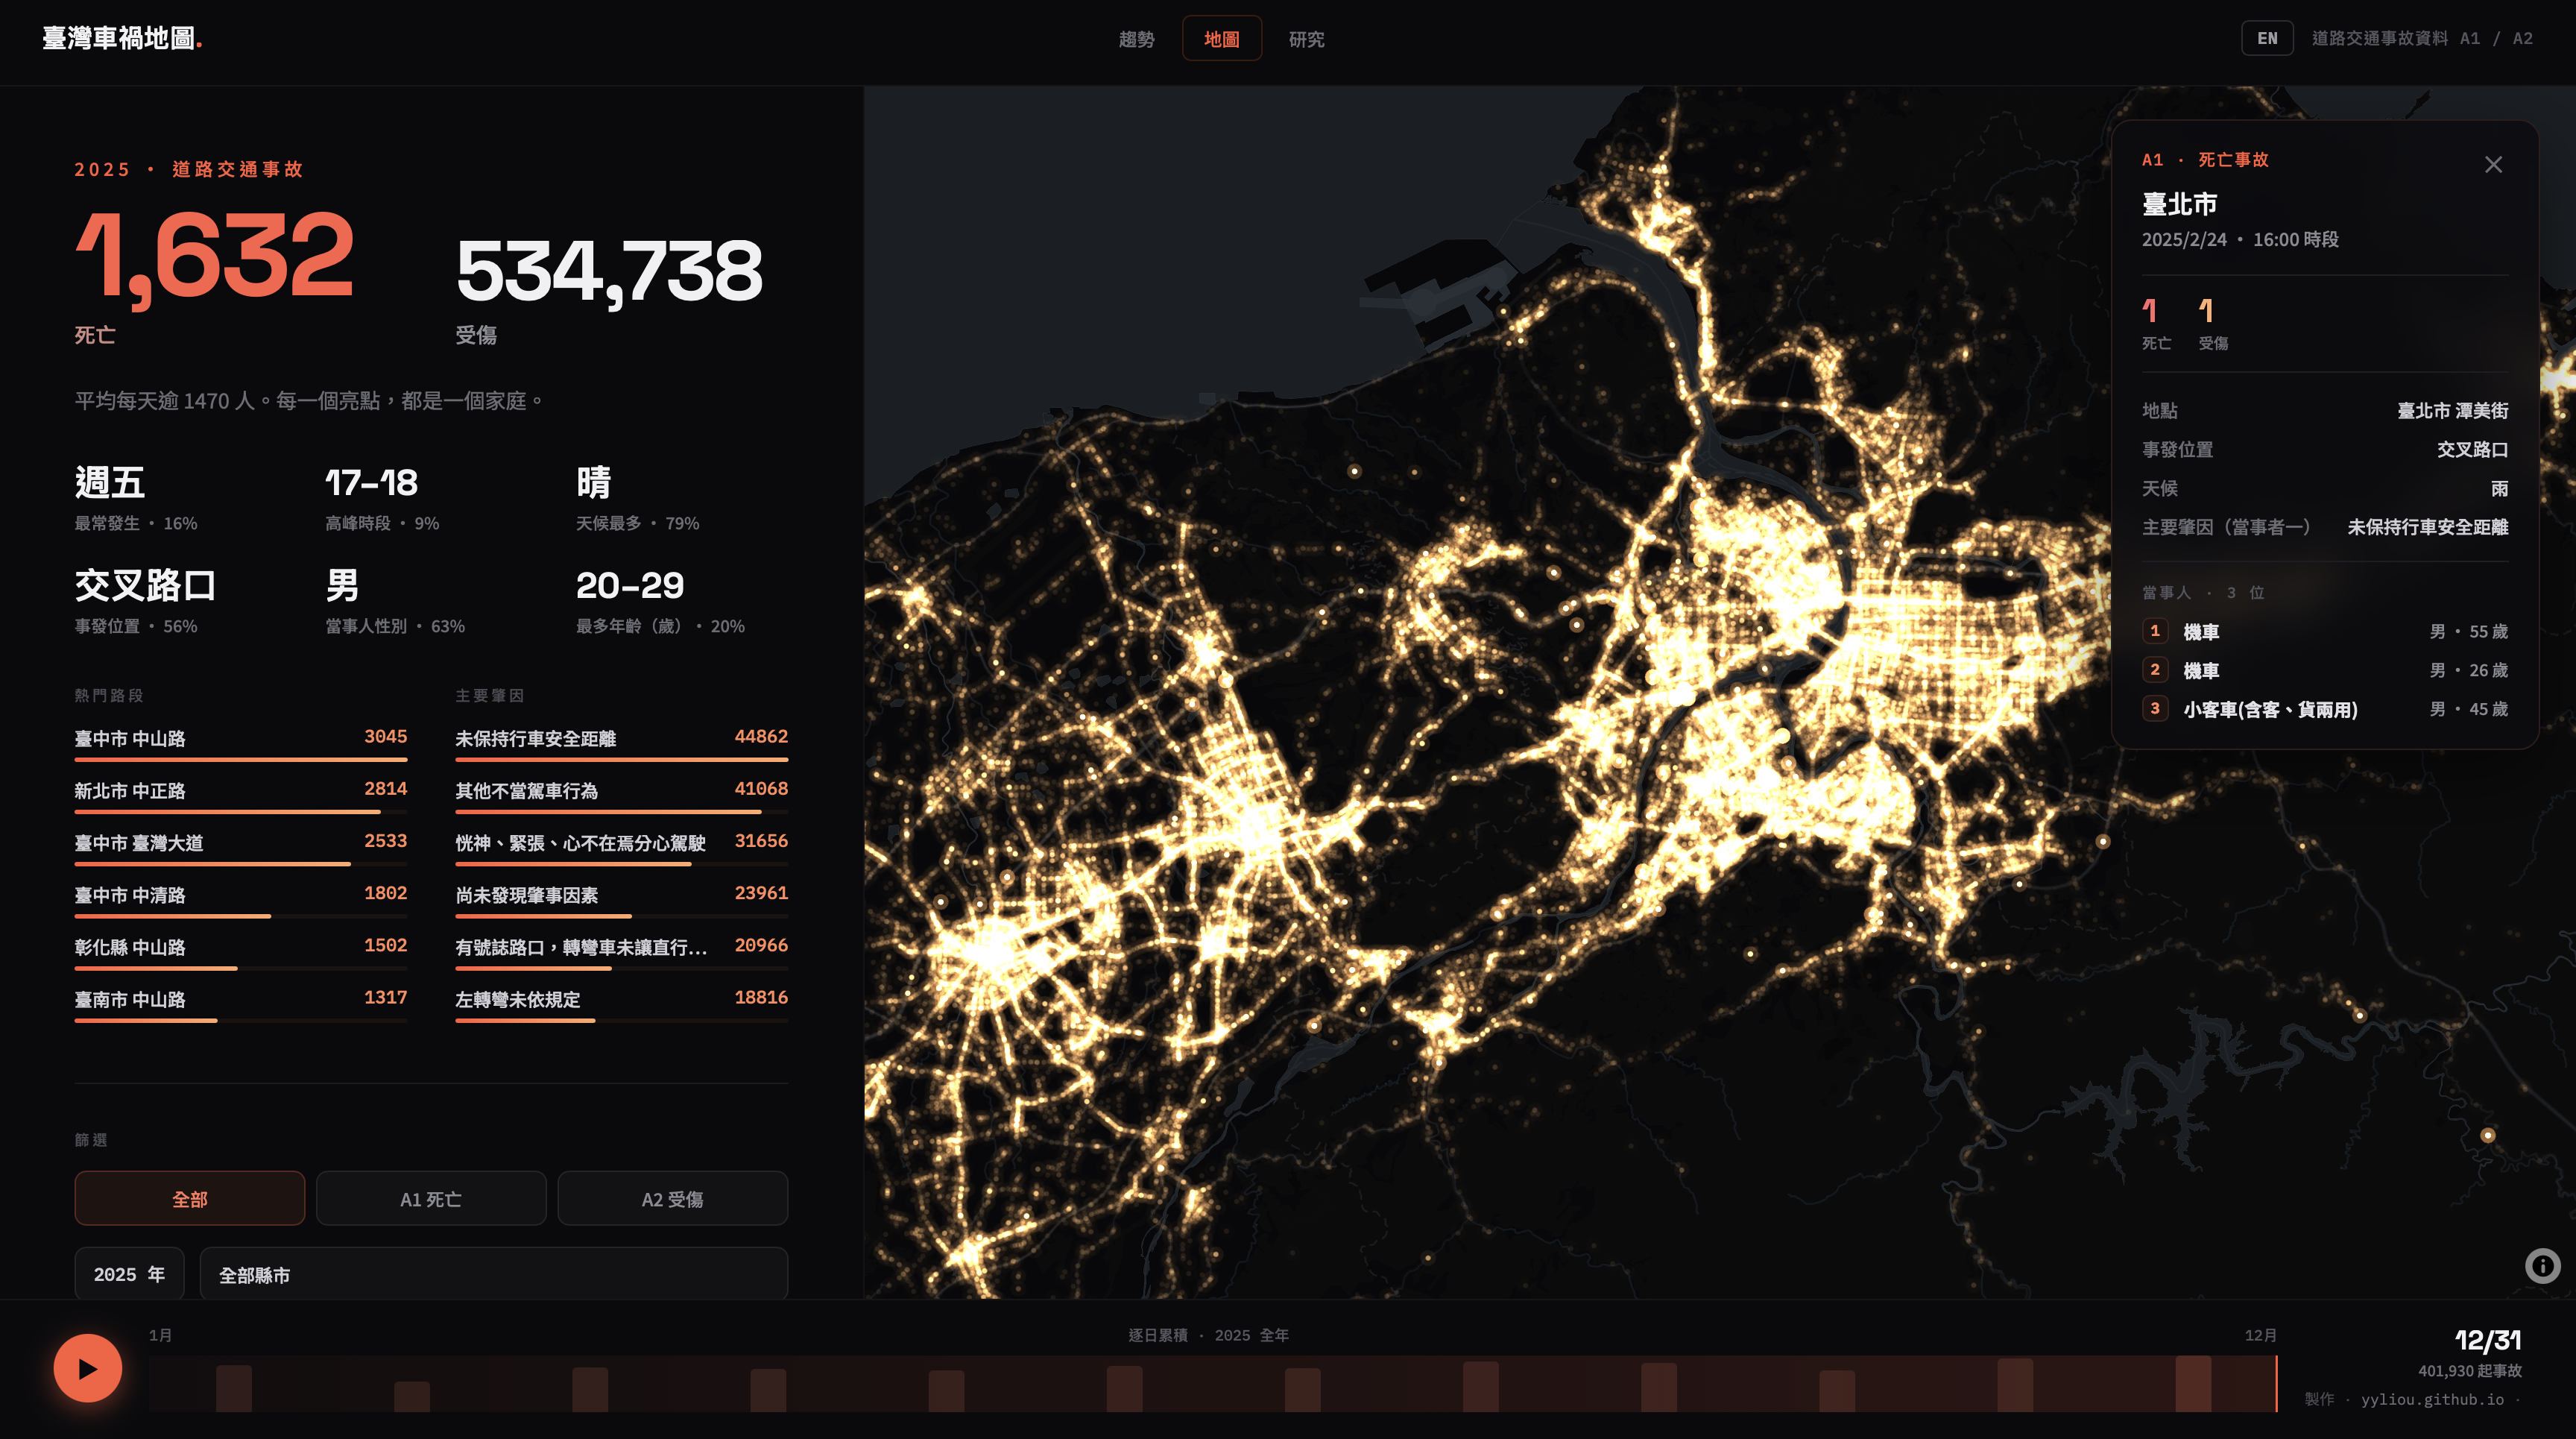Filter by A1 死亡
This screenshot has width=2576, height=1439.
431,1198
